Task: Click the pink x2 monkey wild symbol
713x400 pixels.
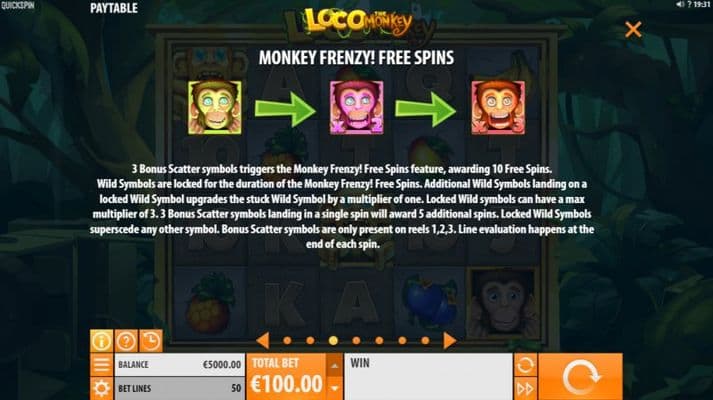Action: tap(356, 108)
